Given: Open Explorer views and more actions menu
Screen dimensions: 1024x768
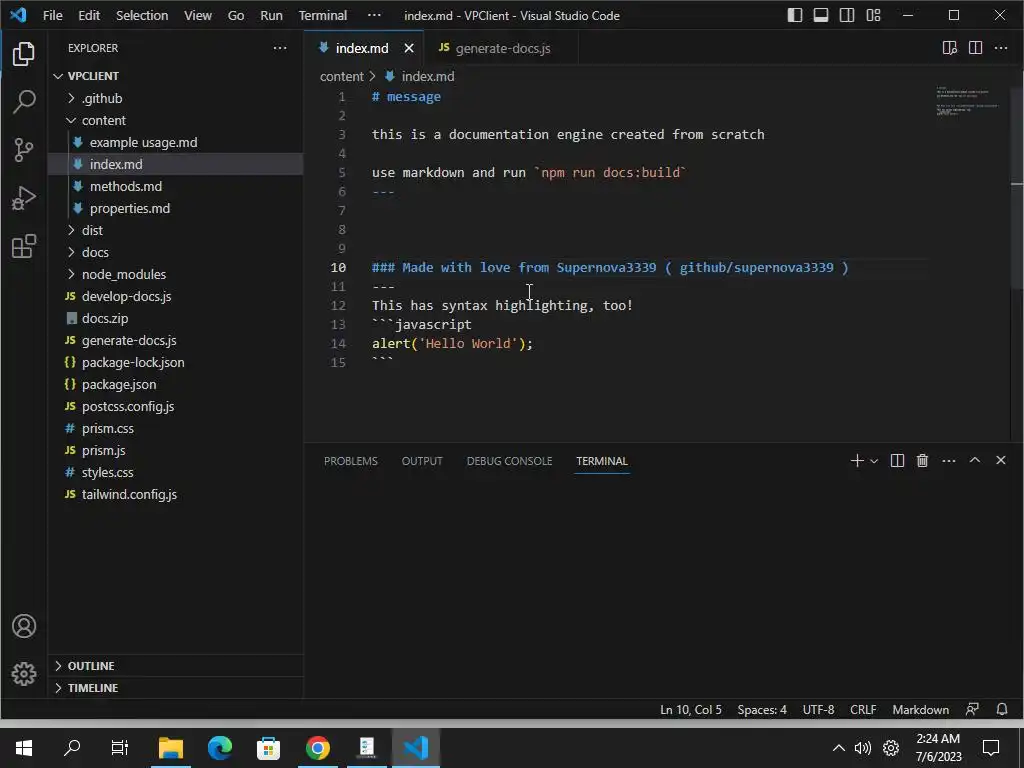Looking at the screenshot, I should (280, 48).
